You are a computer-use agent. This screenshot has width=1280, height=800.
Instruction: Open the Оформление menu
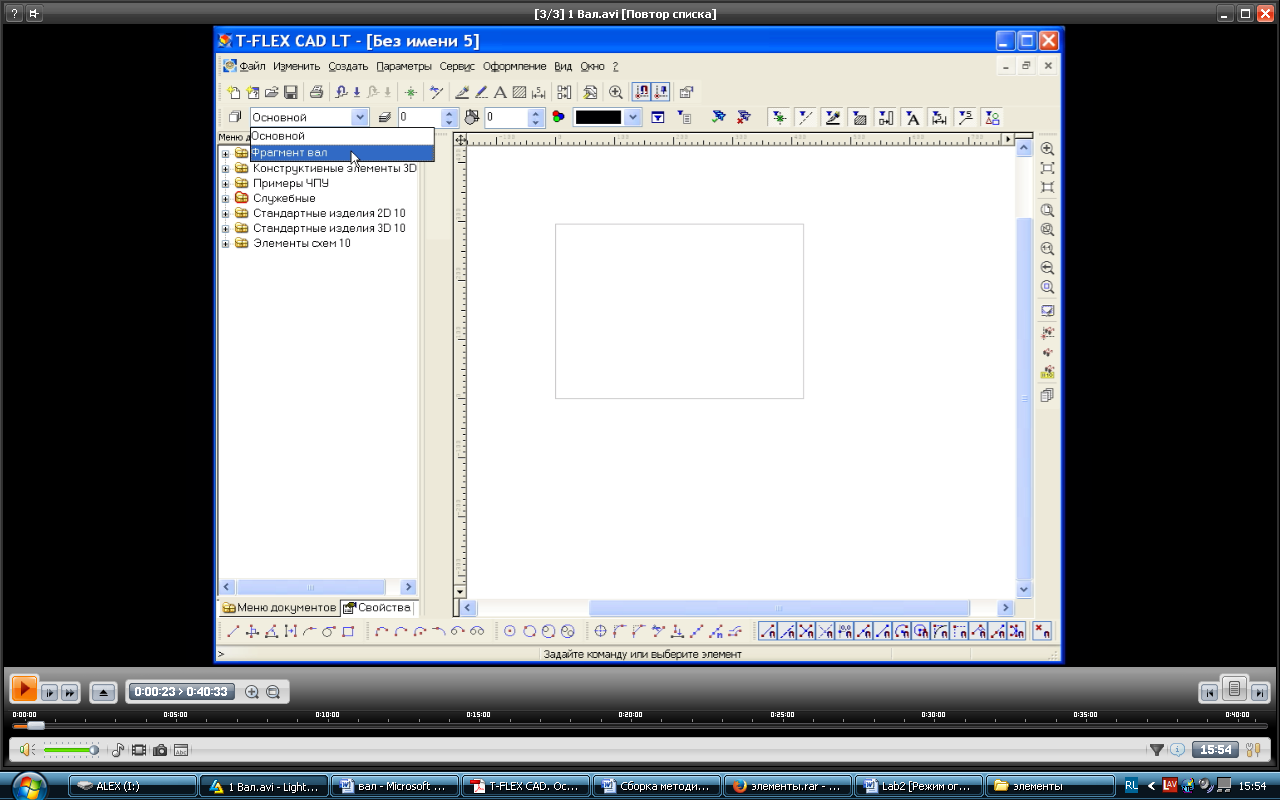[514, 66]
